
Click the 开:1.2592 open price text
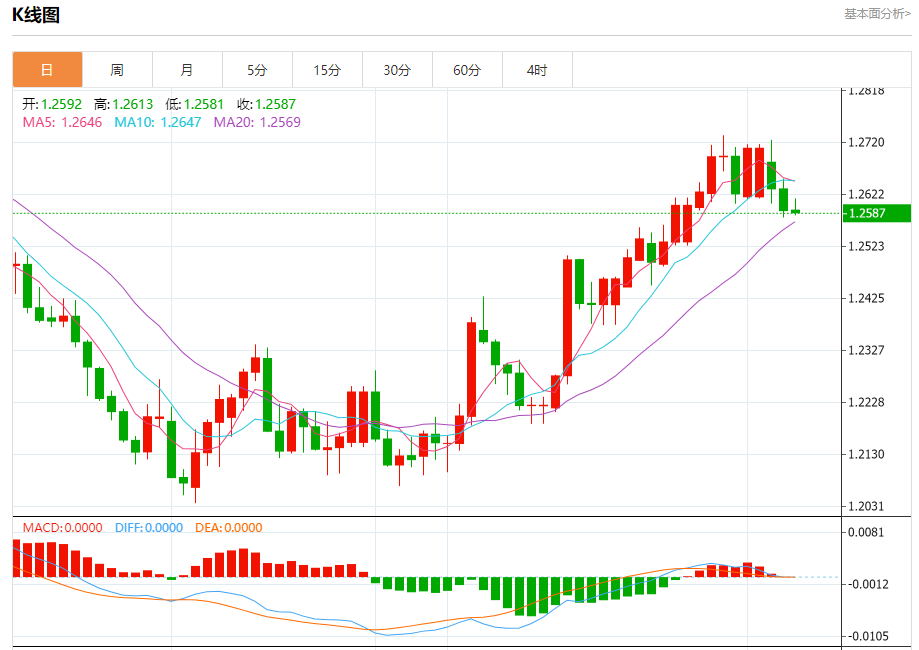52,104
